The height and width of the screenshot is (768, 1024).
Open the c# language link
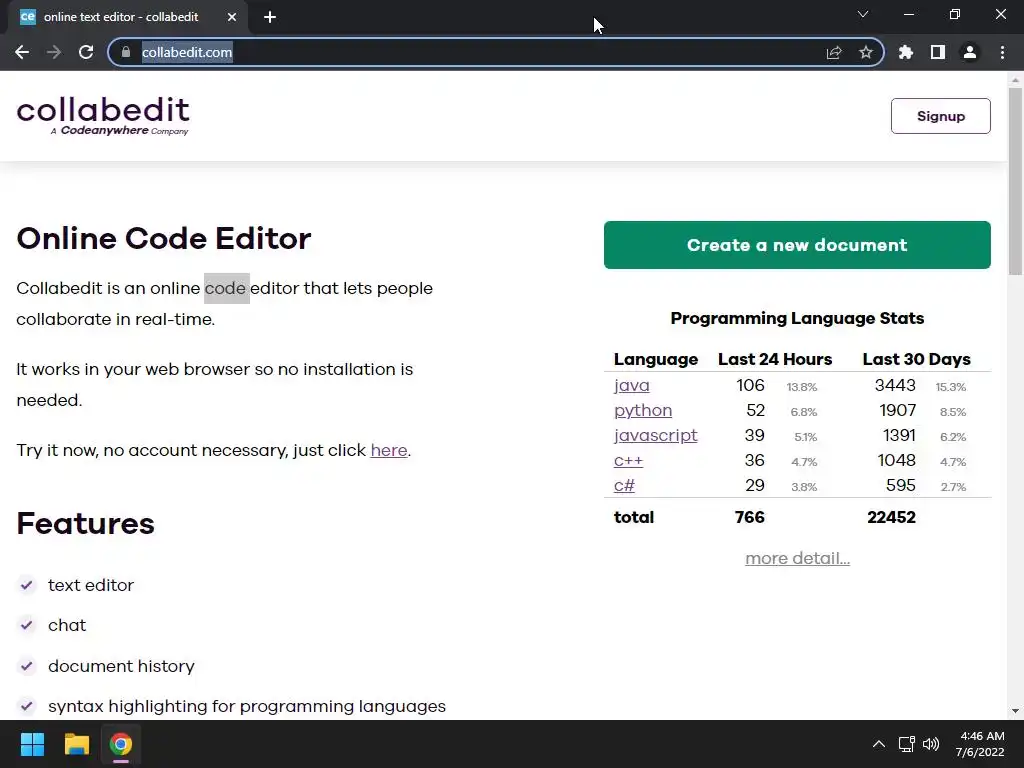[624, 485]
